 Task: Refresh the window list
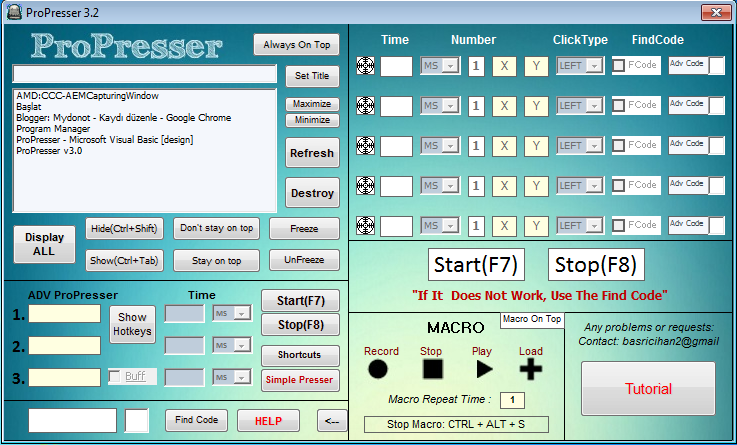pyautogui.click(x=312, y=153)
